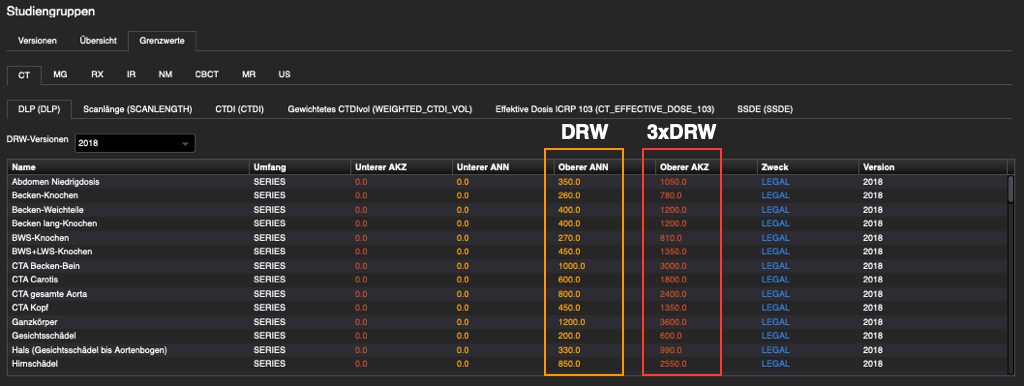Image resolution: width=1024 pixels, height=386 pixels.
Task: Open the Versionen tab
Action: (37, 40)
